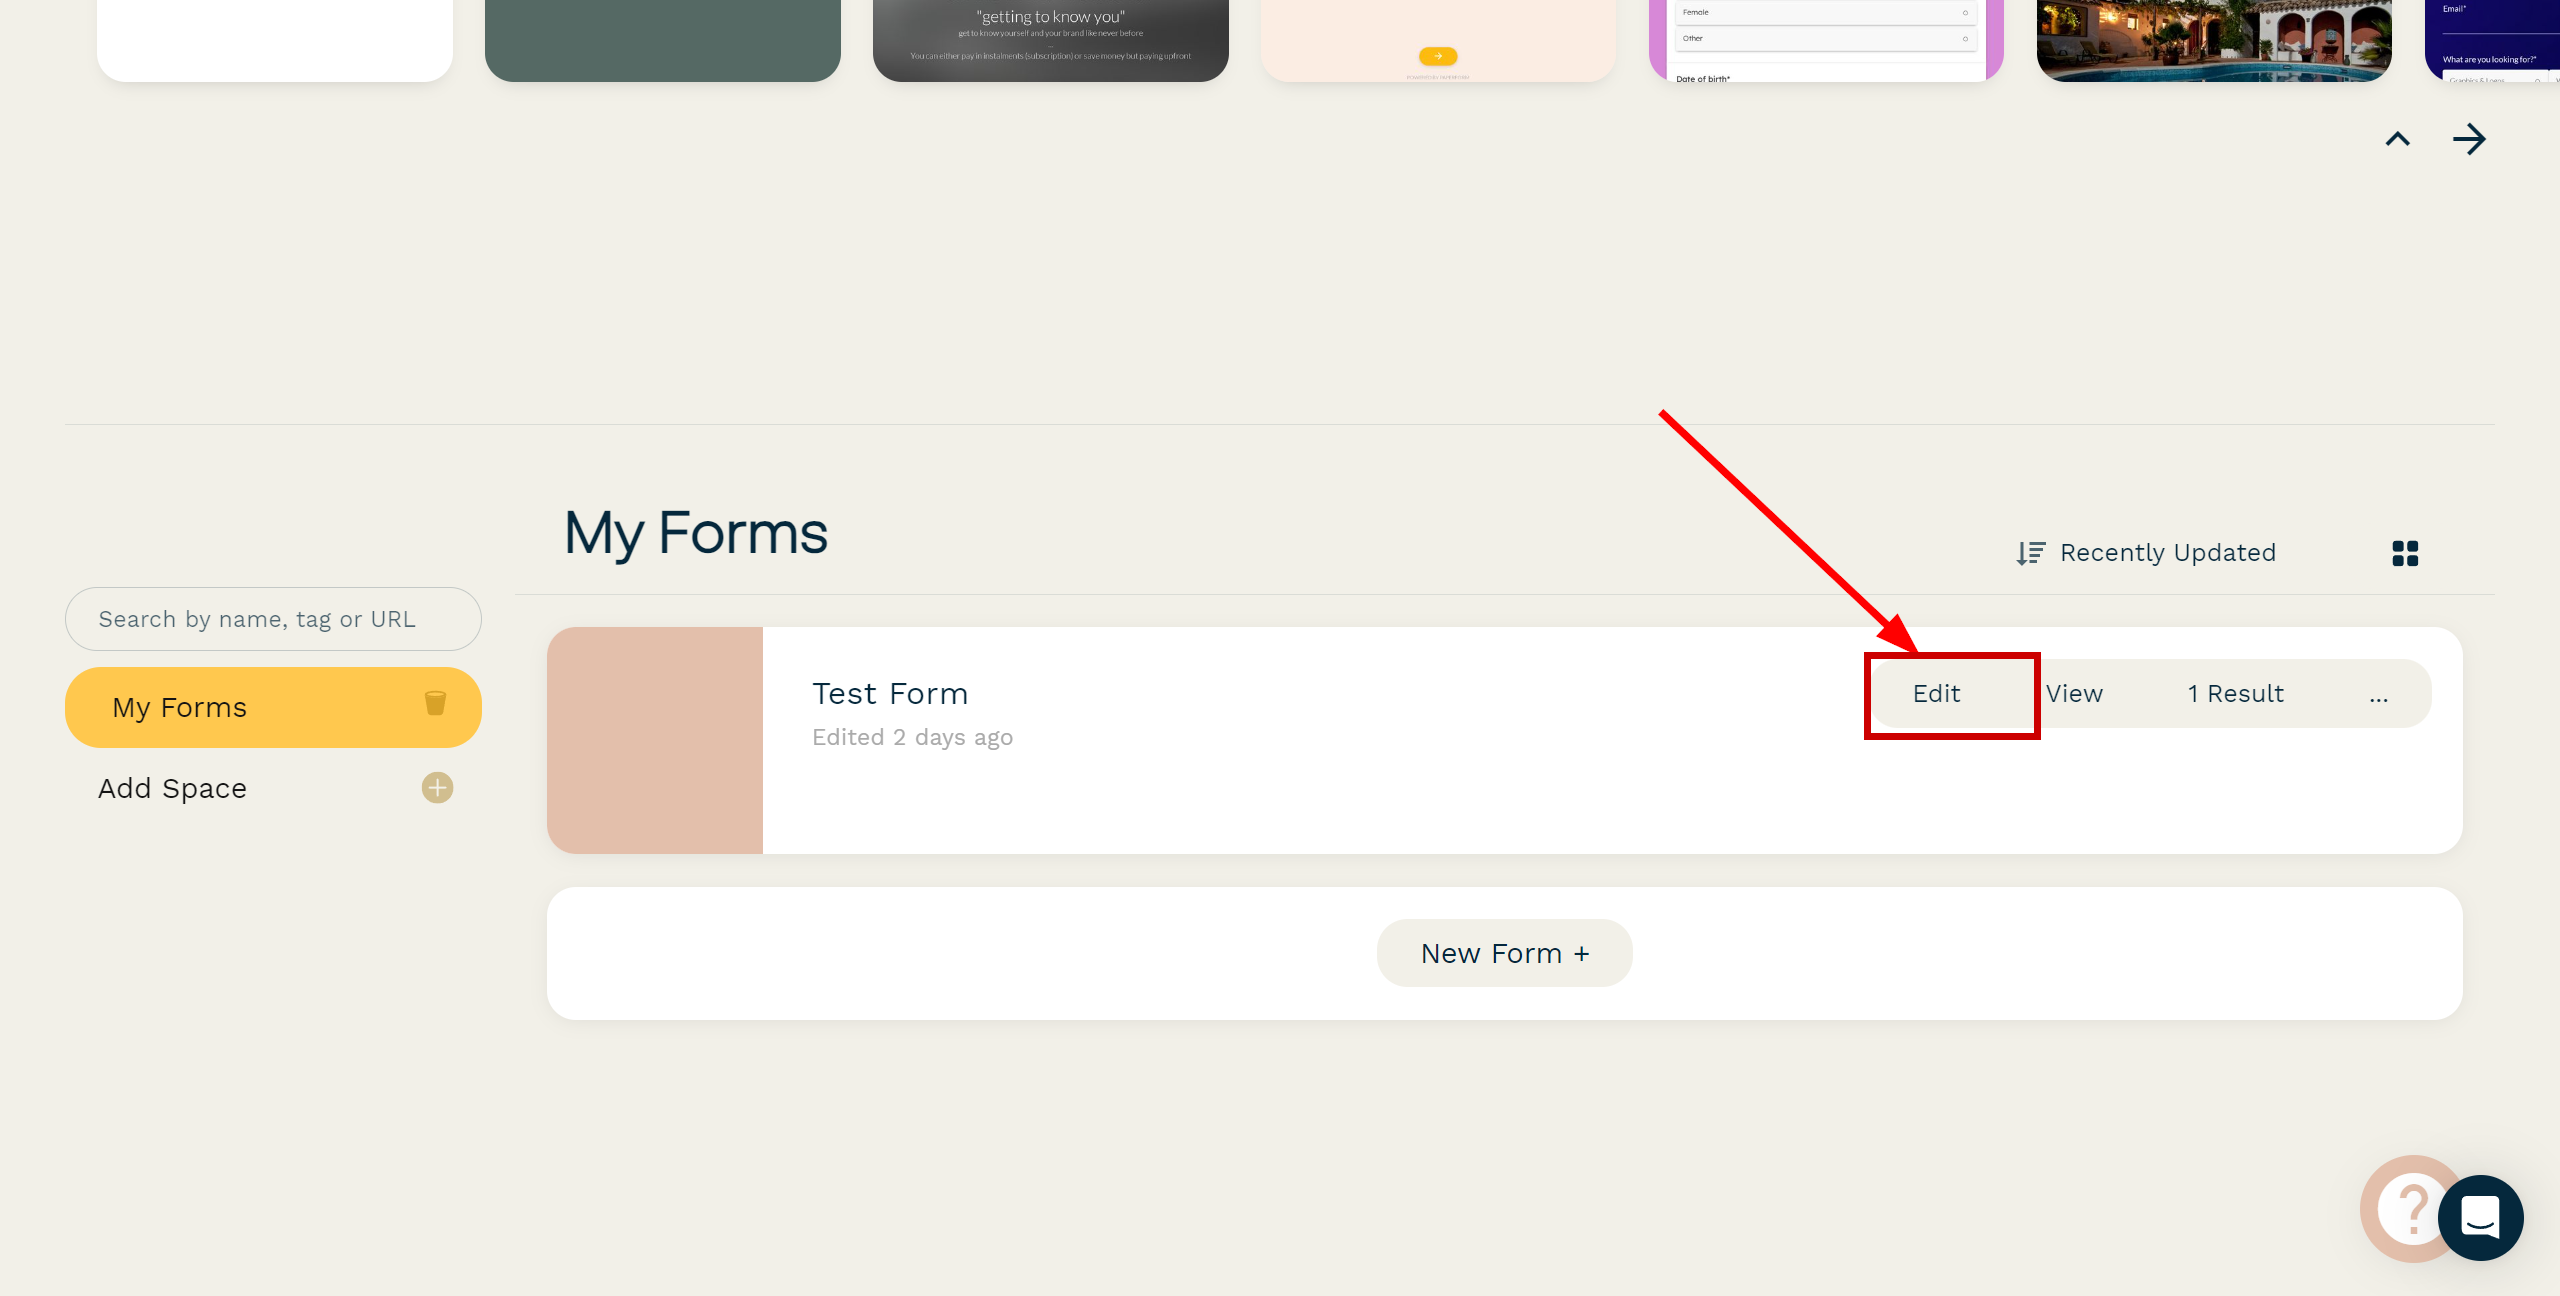Click the upward chevron collapse icon
Image resolution: width=2560 pixels, height=1296 pixels.
point(2398,139)
